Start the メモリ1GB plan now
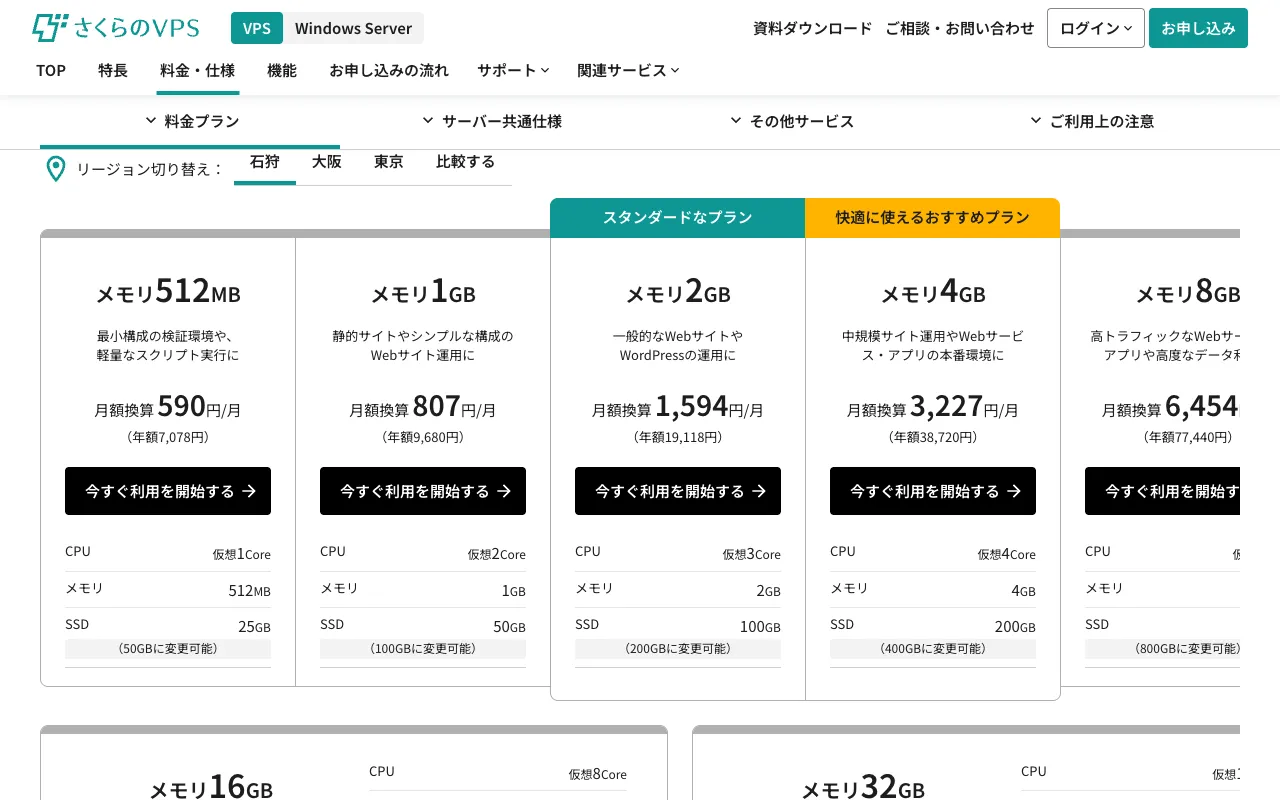The image size is (1280, 800). pyautogui.click(x=423, y=491)
